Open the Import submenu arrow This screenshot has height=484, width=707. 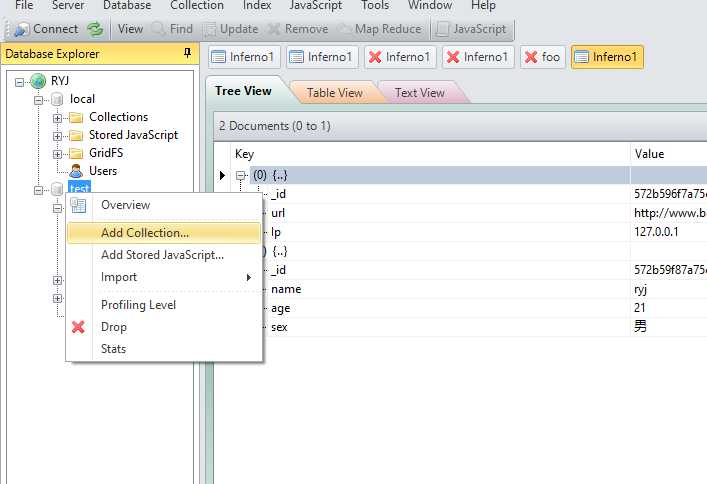(x=248, y=277)
